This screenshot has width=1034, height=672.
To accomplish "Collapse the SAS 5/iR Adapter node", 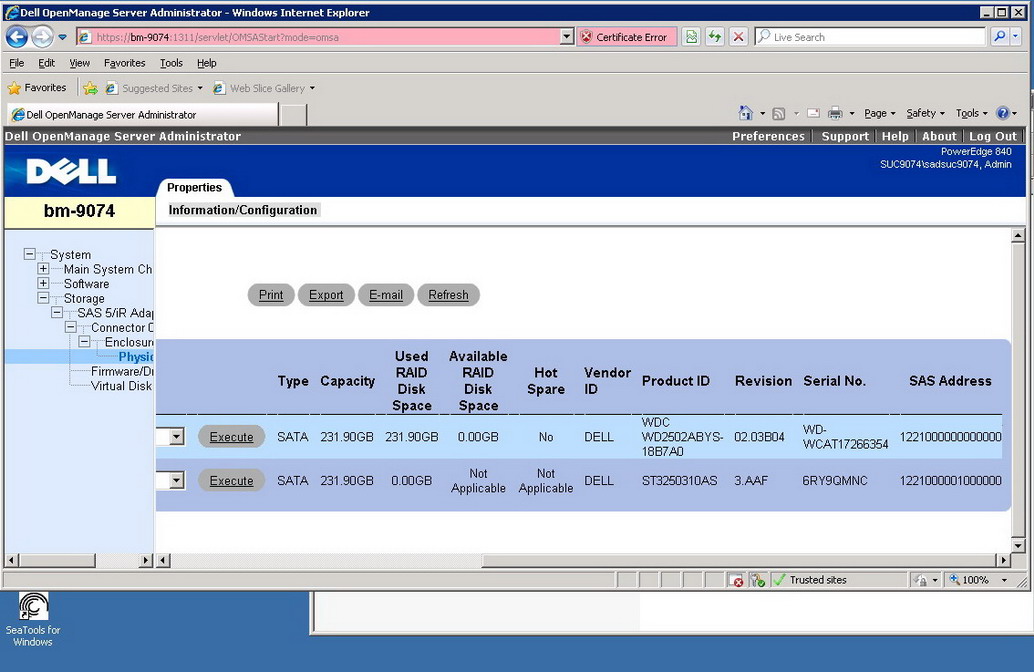I will pos(57,312).
